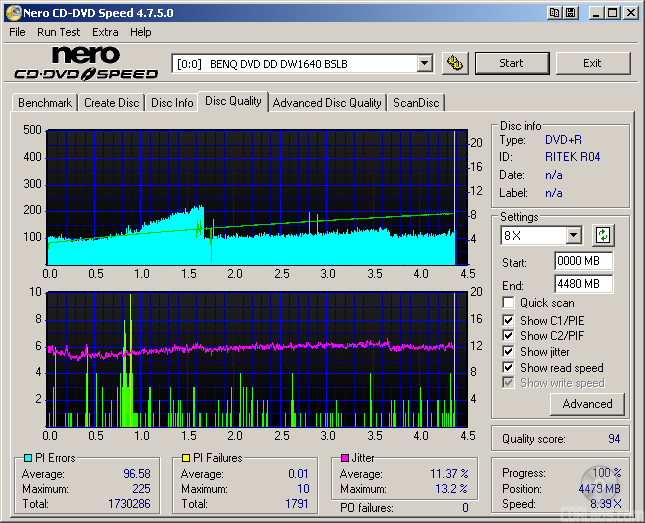The height and width of the screenshot is (523, 645).
Task: Switch to the Advanced Disc Quality tab
Action: 327,103
